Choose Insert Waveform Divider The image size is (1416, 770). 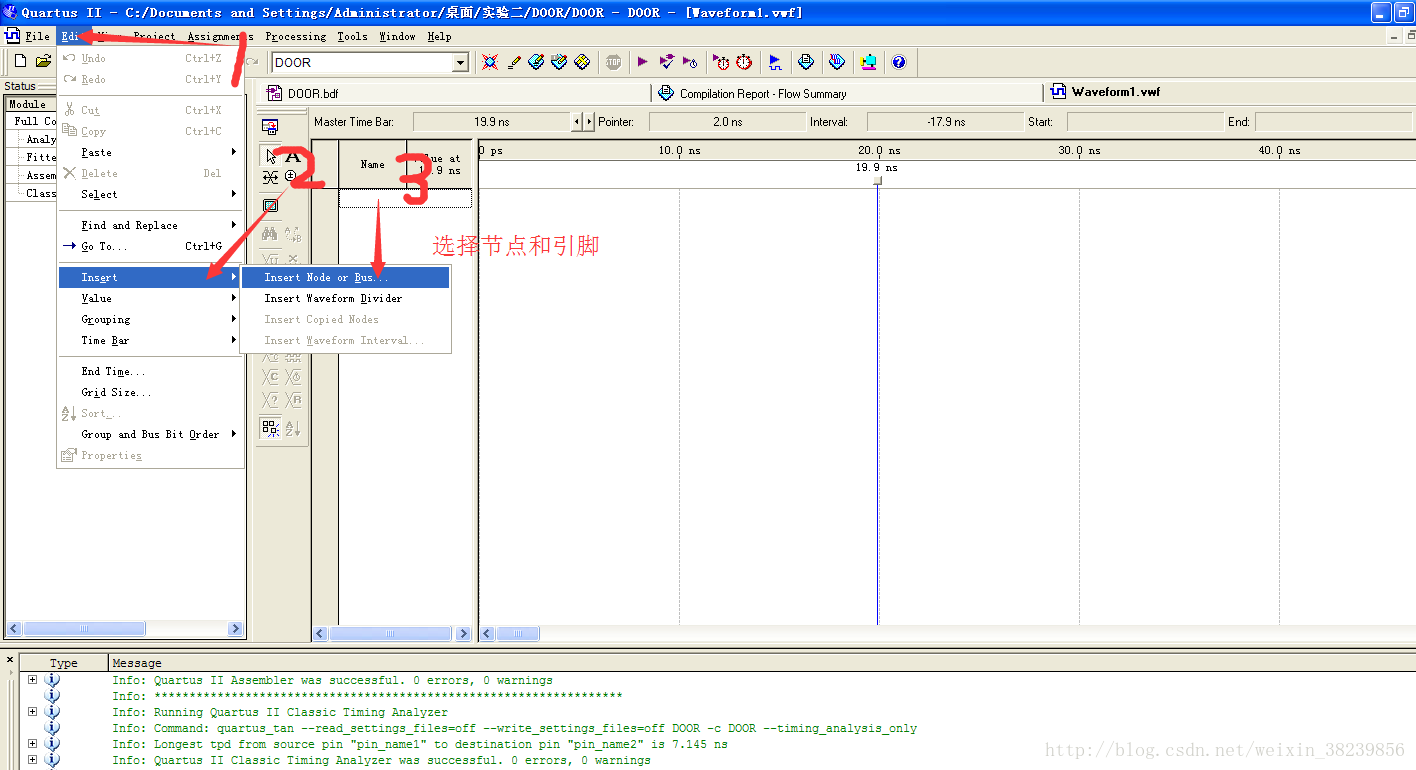(x=345, y=298)
